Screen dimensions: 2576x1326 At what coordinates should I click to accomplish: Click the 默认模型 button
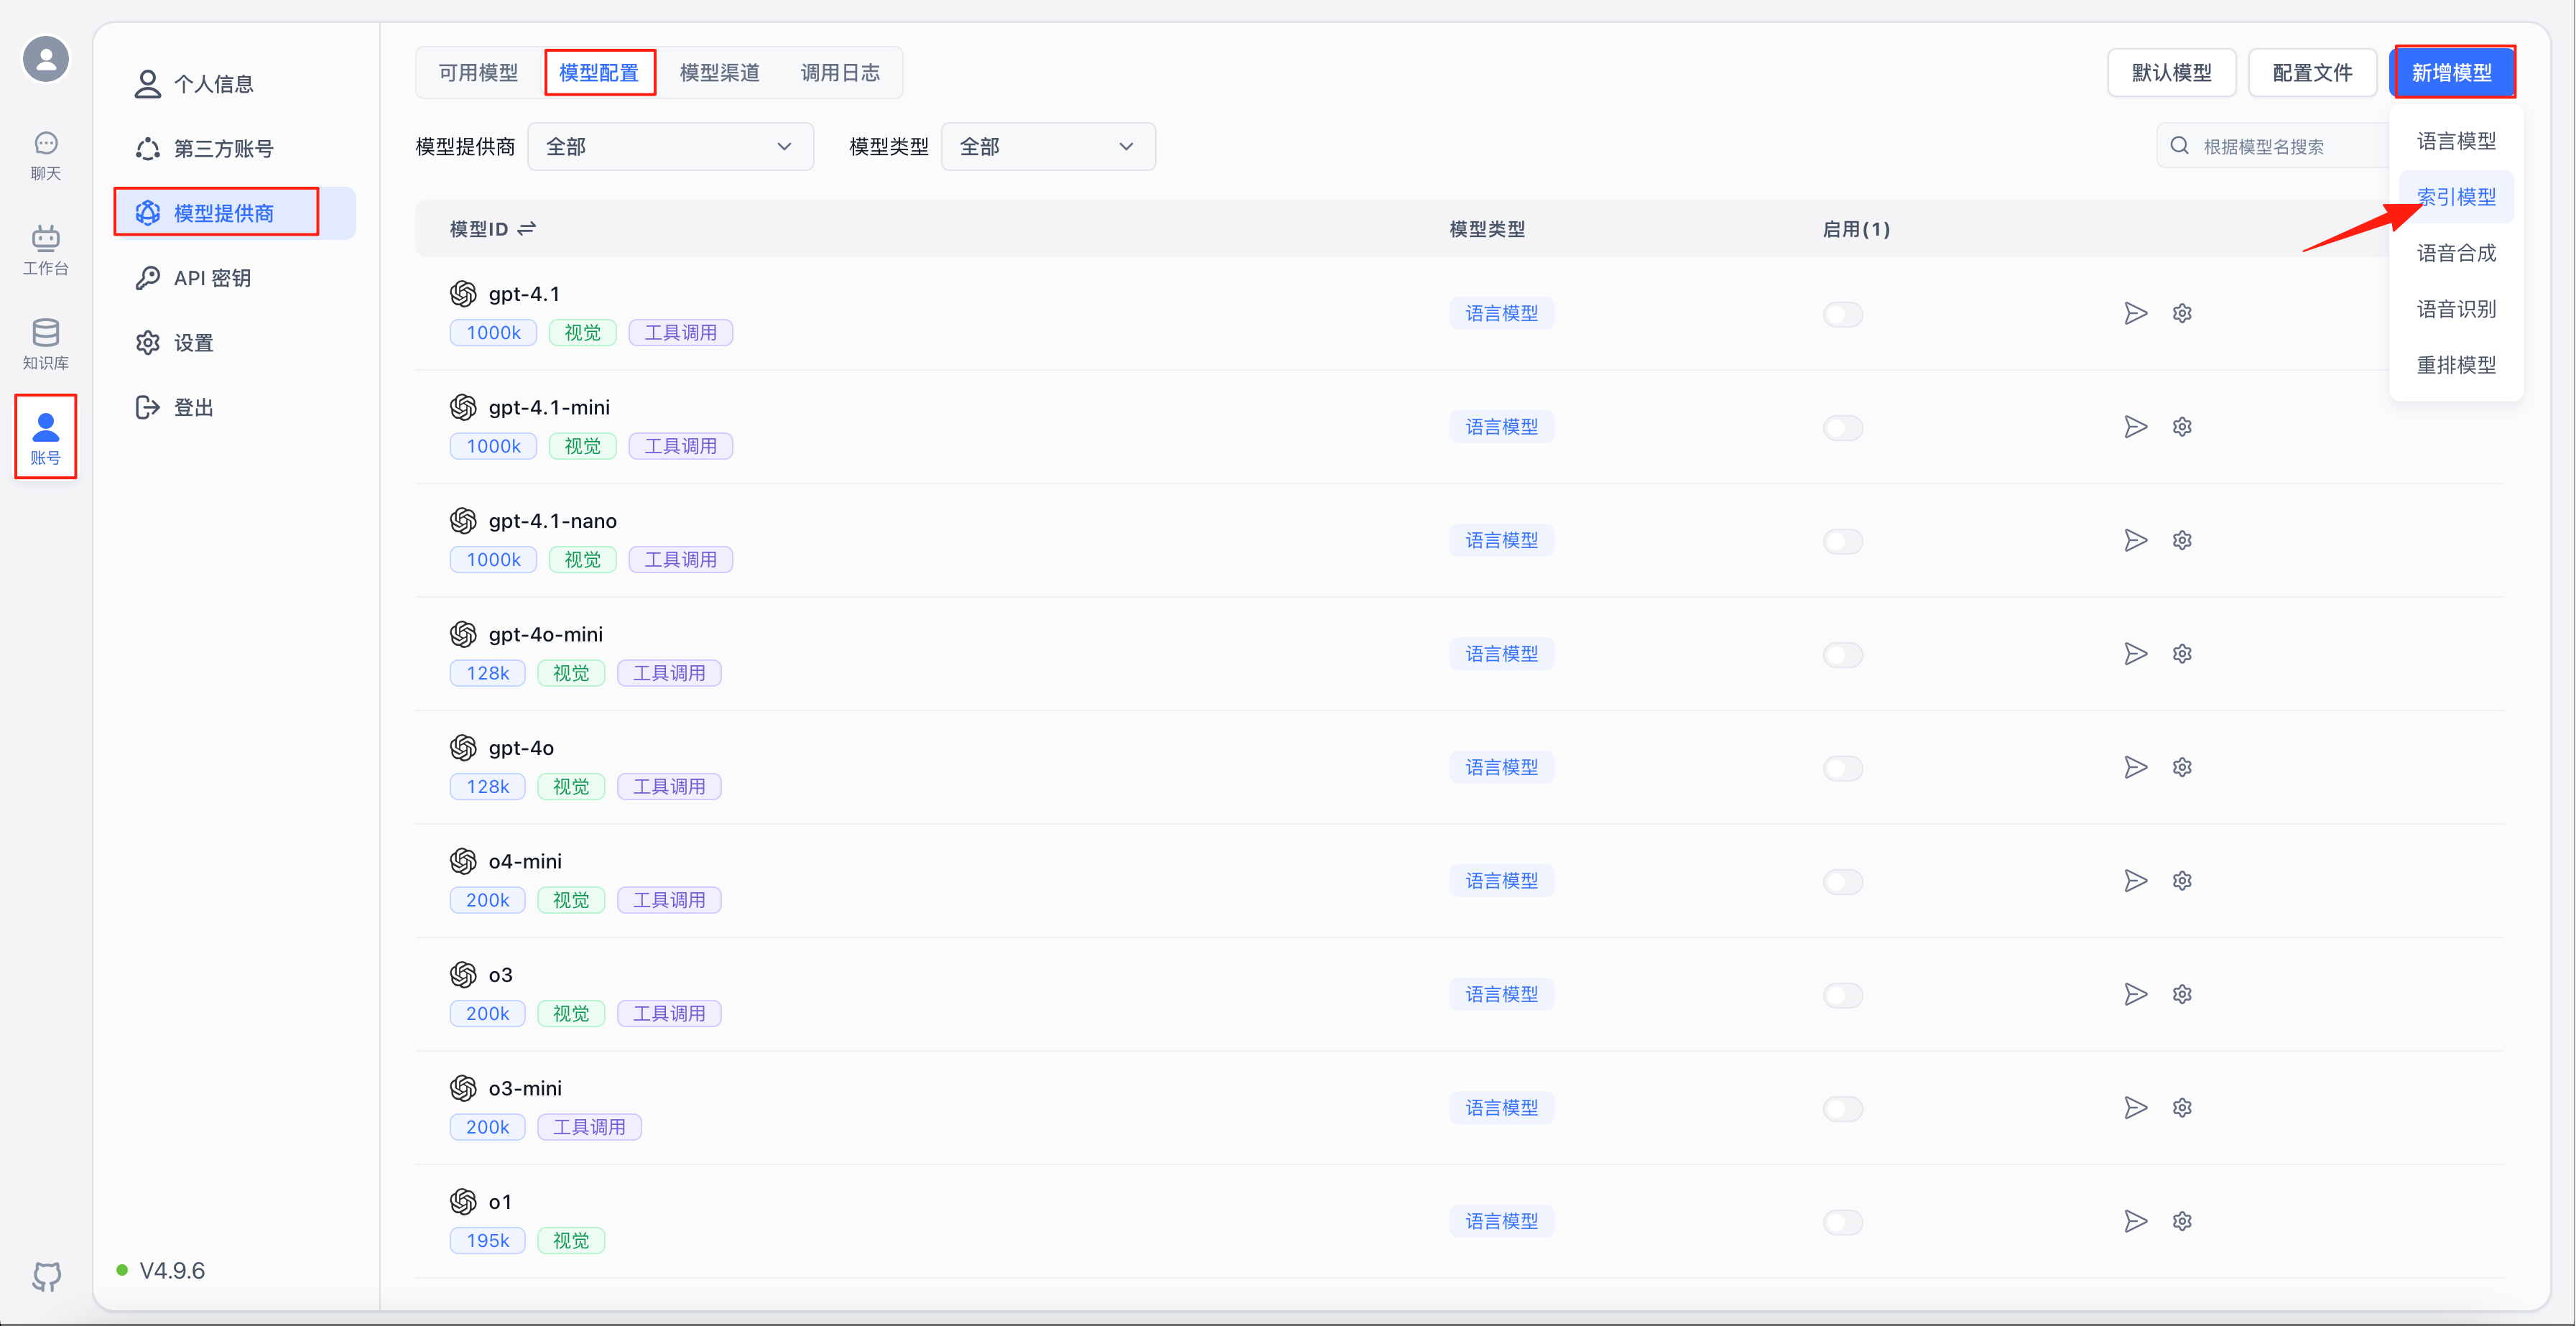tap(2171, 73)
